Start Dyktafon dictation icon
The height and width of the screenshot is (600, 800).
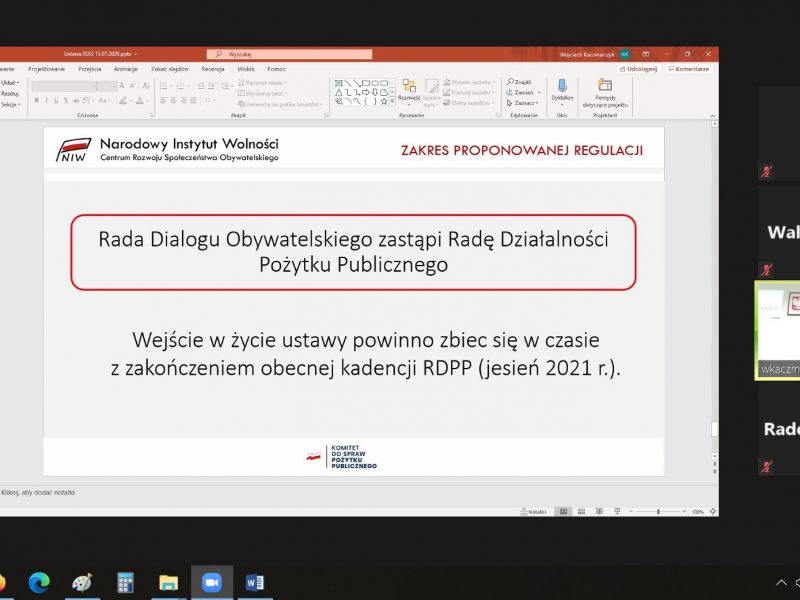click(x=562, y=85)
